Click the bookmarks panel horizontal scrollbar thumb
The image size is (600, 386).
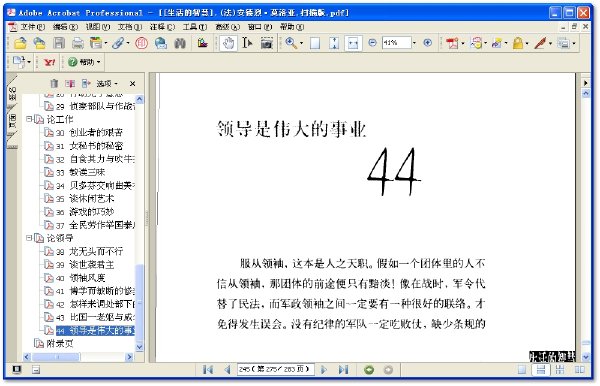(56, 357)
